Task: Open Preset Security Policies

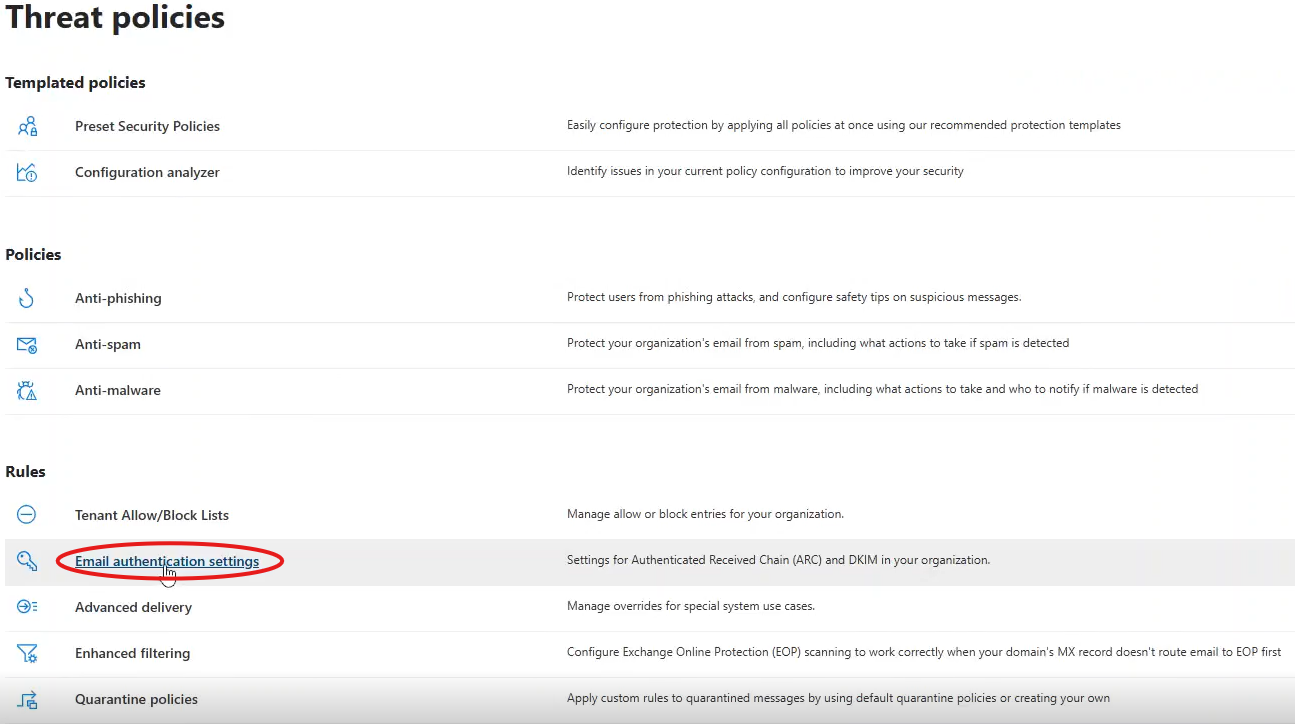Action: pyautogui.click(x=147, y=126)
